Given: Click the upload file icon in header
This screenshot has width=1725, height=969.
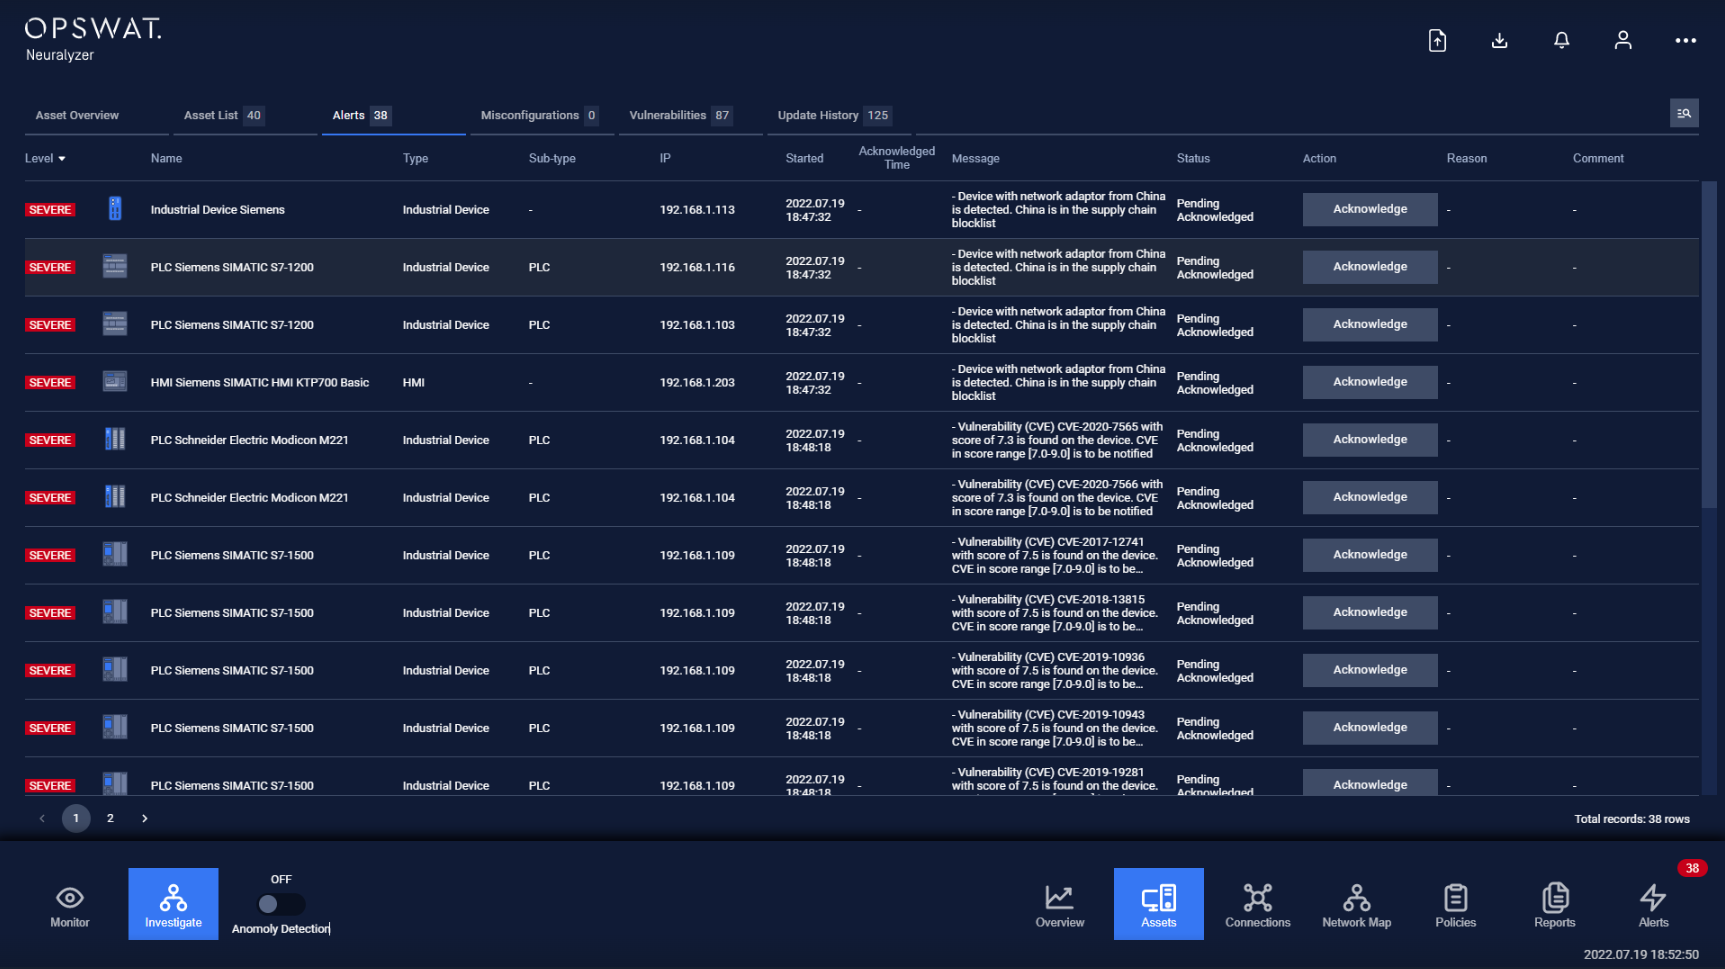Looking at the screenshot, I should [1437, 40].
